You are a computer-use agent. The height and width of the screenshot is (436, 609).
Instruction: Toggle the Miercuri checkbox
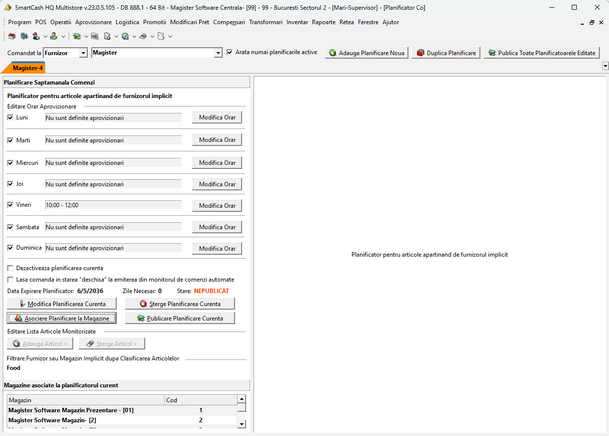click(10, 163)
